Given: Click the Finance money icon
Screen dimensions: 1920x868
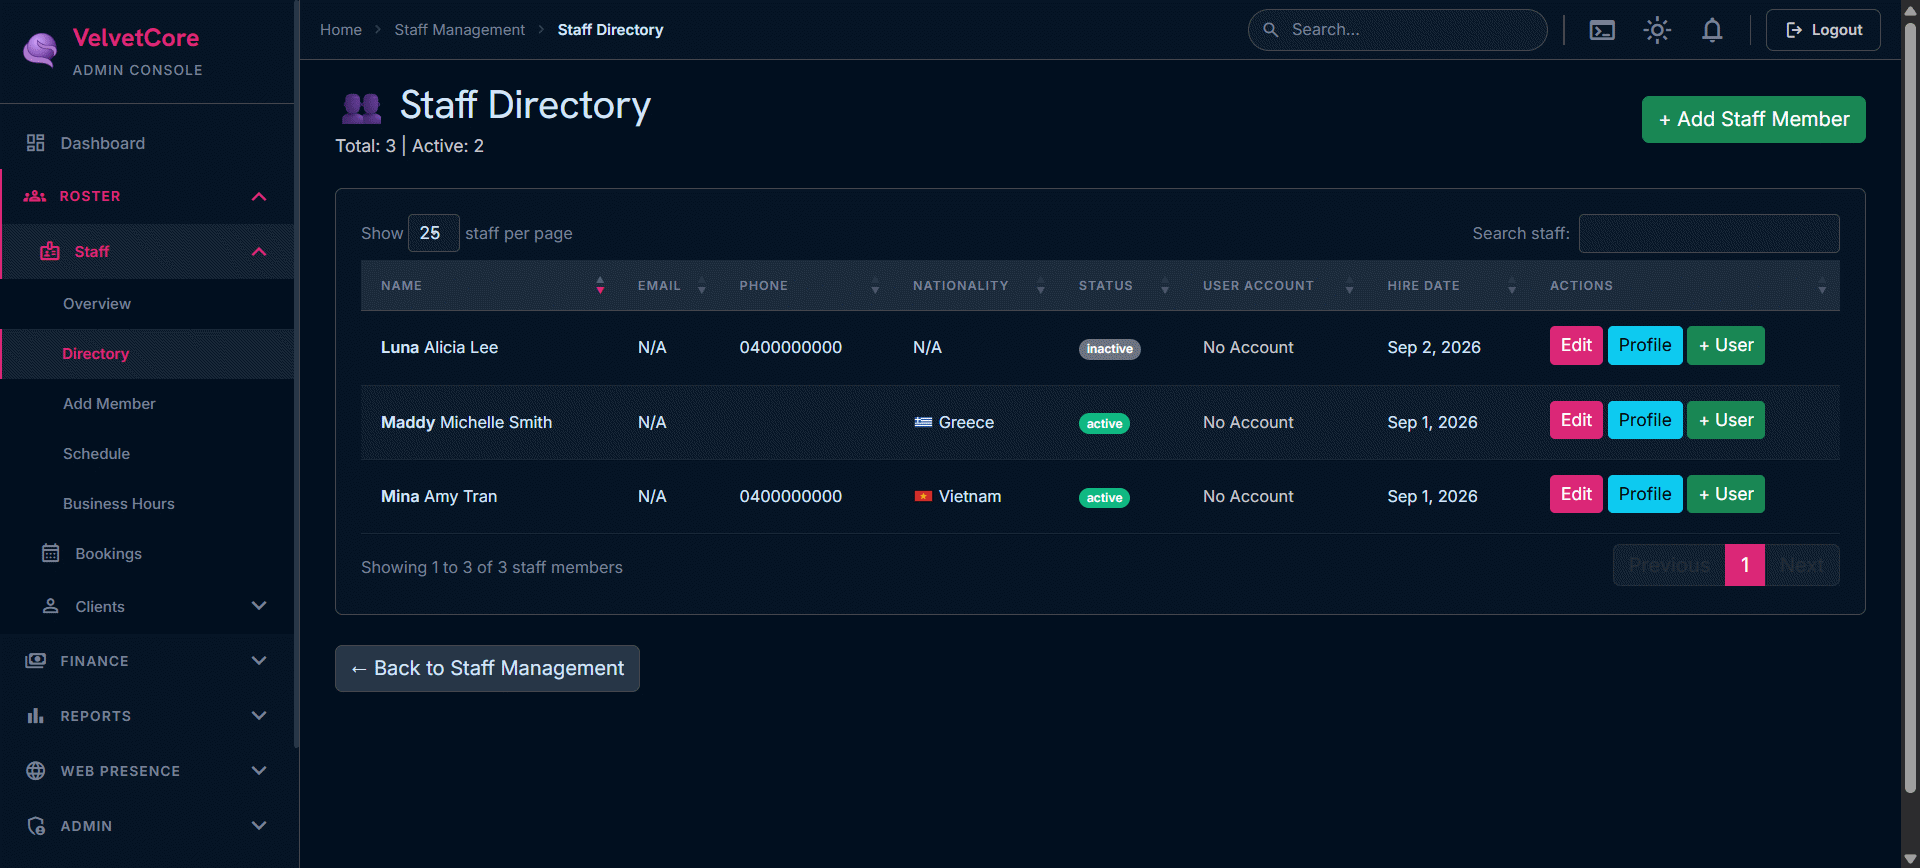Looking at the screenshot, I should click(36, 661).
